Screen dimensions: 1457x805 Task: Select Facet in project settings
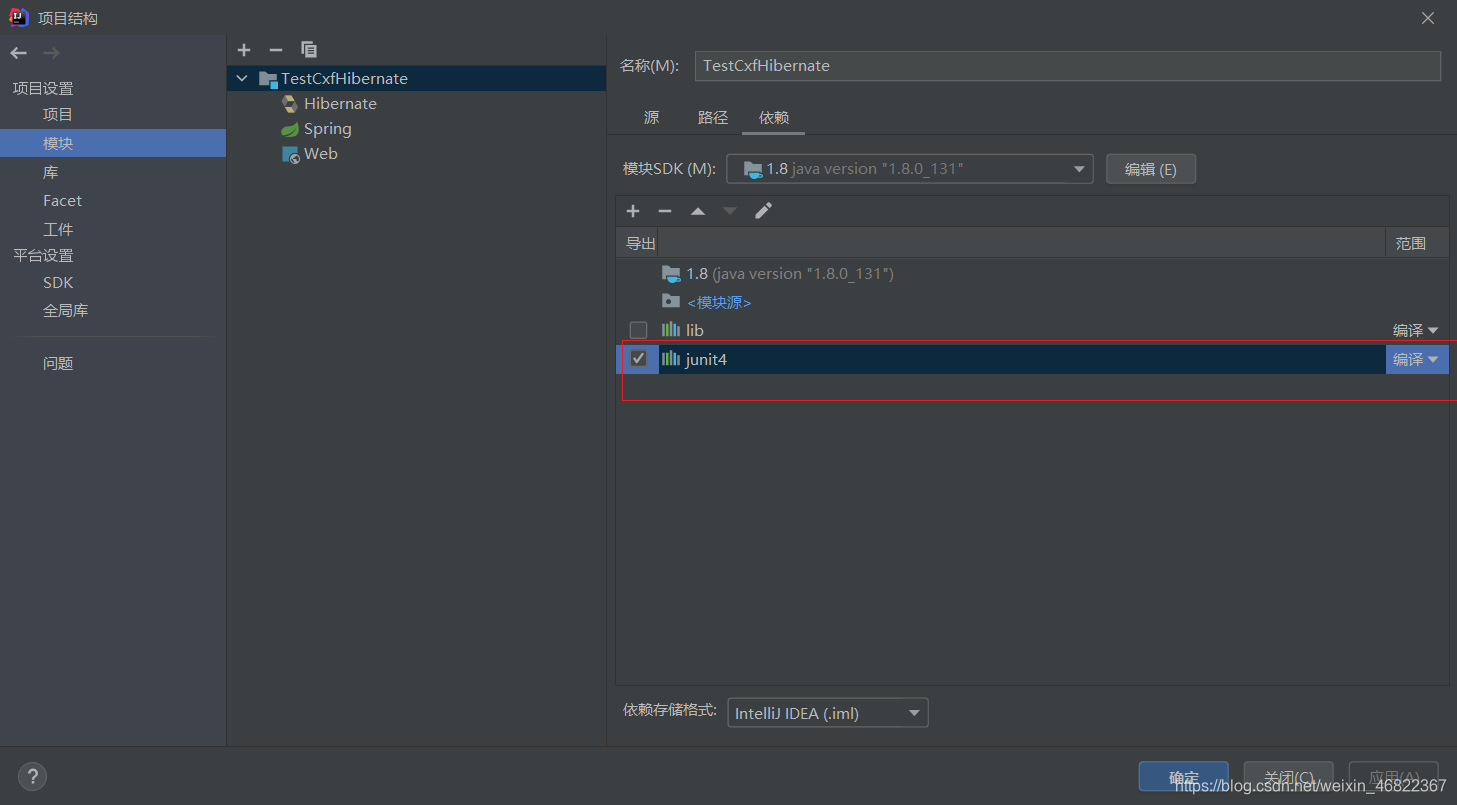(x=62, y=201)
